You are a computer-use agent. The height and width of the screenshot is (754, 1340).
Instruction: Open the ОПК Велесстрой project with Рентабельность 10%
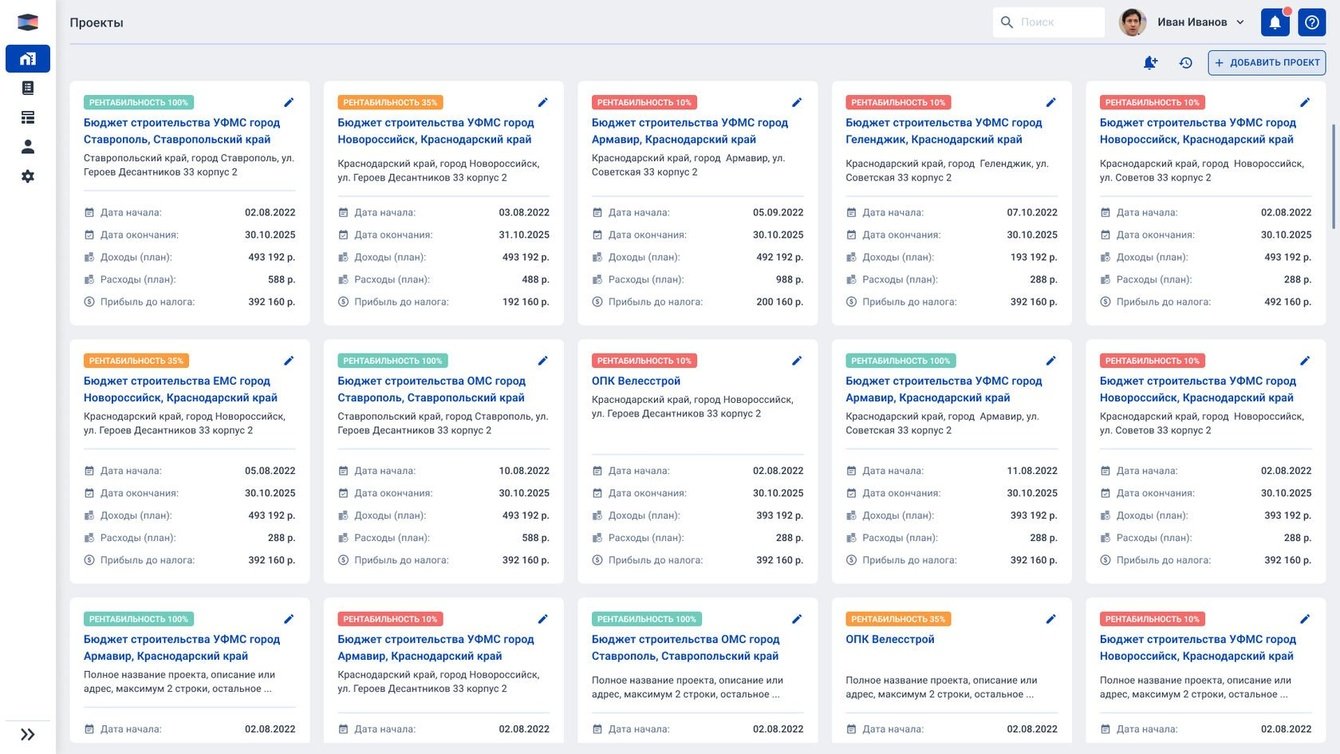coord(636,381)
